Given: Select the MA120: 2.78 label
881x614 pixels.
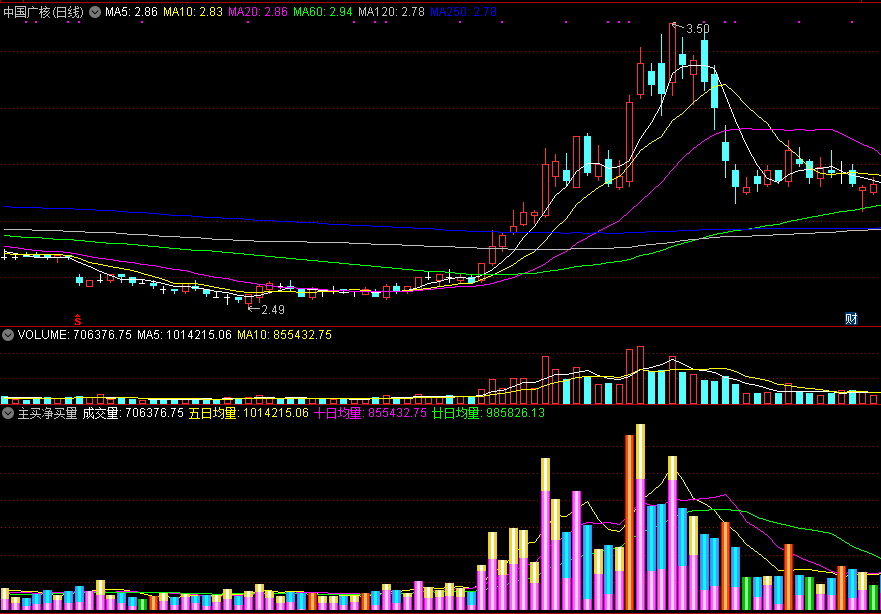Looking at the screenshot, I should 392,12.
